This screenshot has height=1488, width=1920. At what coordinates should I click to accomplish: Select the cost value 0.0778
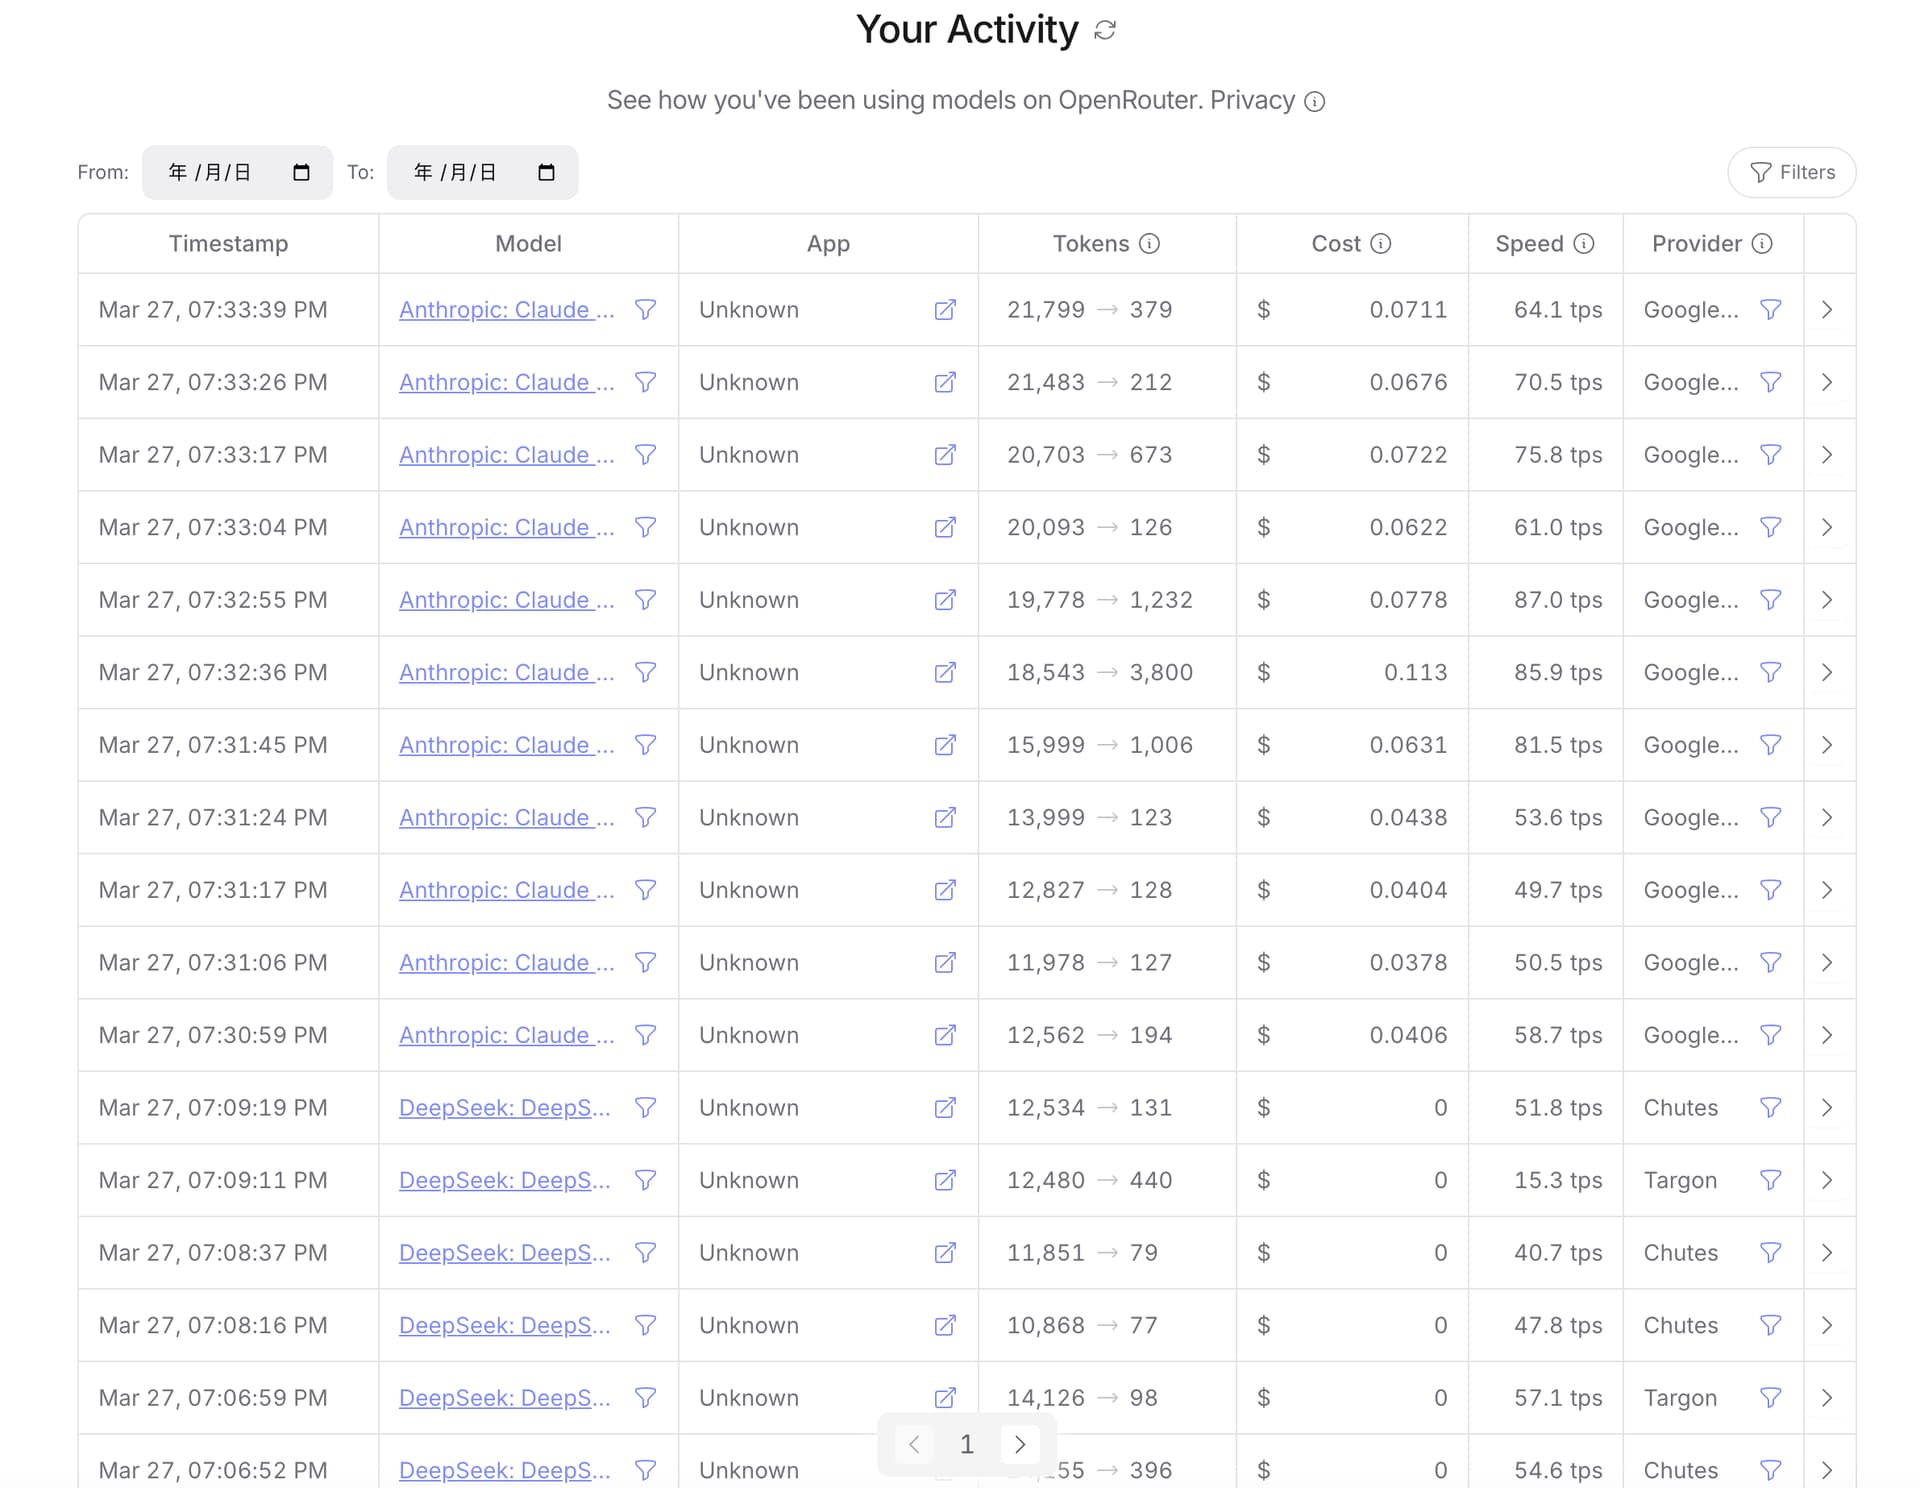tap(1408, 600)
